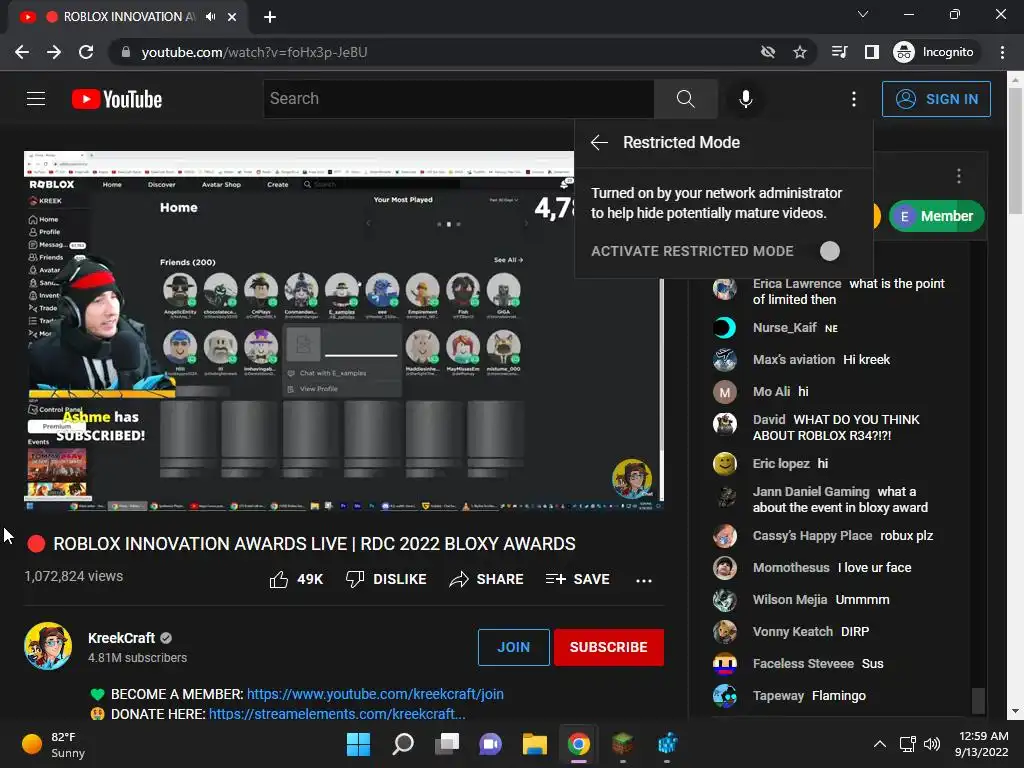Screen dimensions: 1024x768
Task: Click the search magnifier button
Action: click(685, 99)
